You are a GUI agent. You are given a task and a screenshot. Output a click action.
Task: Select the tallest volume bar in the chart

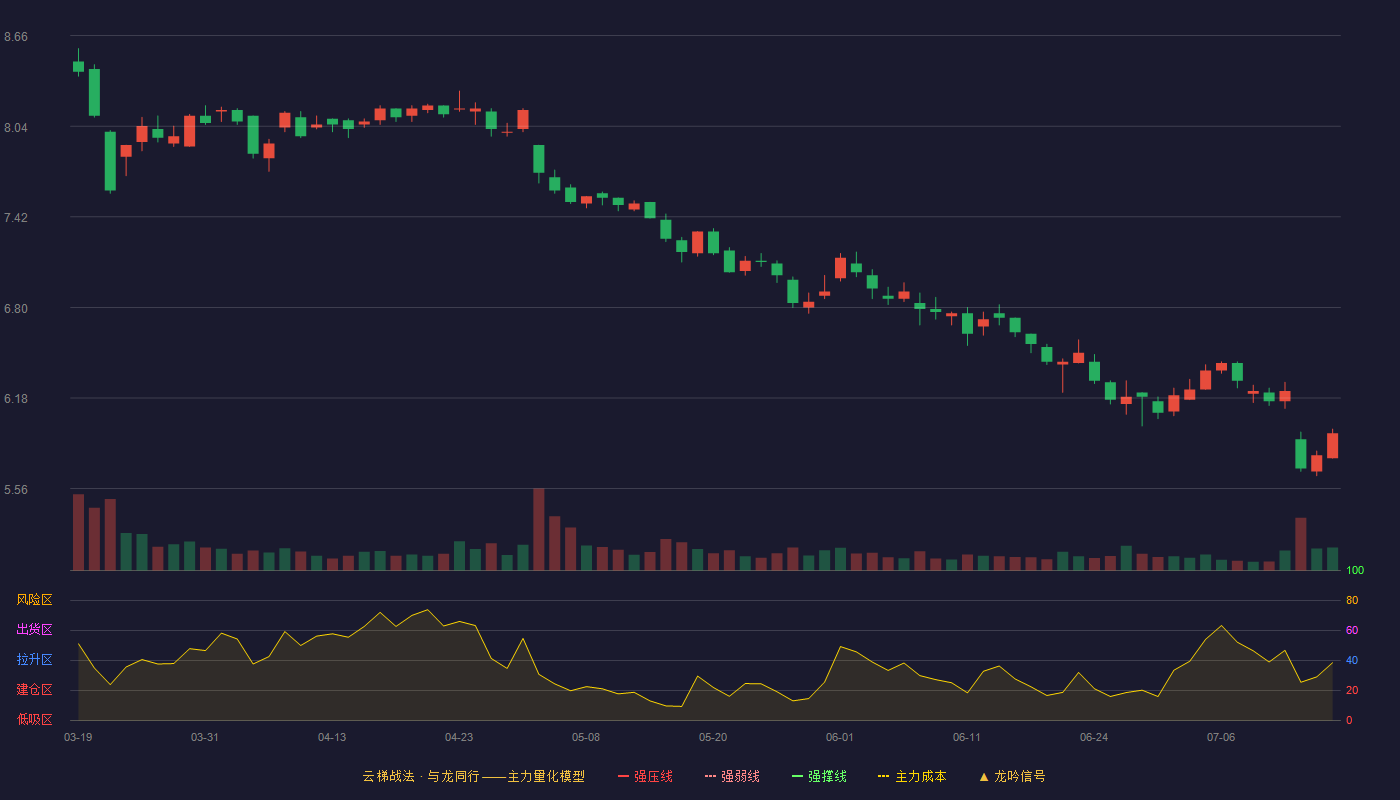(539, 529)
